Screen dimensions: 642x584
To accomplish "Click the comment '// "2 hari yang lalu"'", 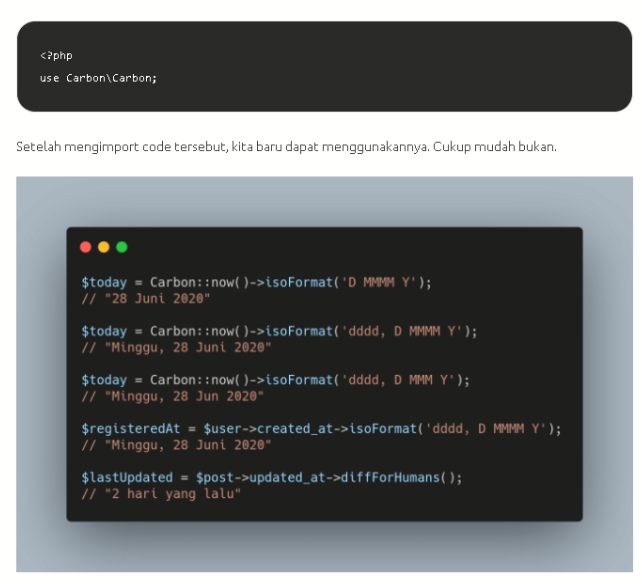I will (x=161, y=493).
